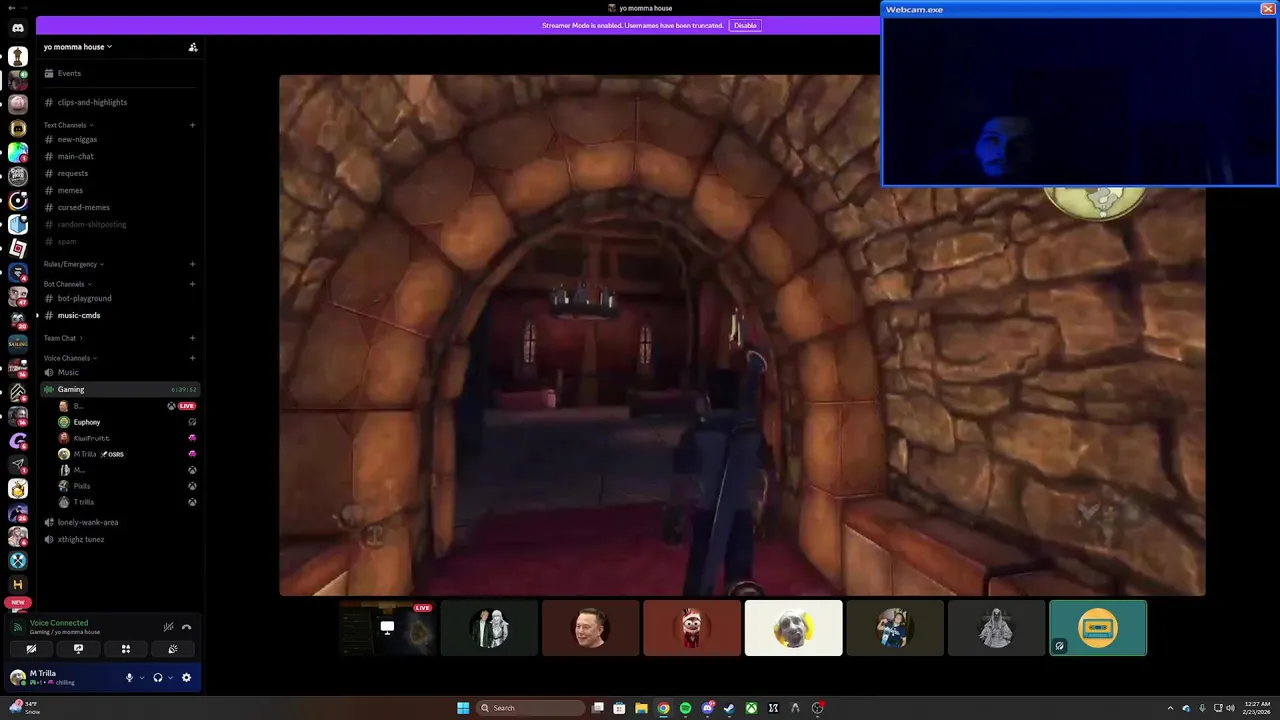Image resolution: width=1280 pixels, height=720 pixels.
Task: Toggle camera on in voice panel
Action: click(x=31, y=649)
